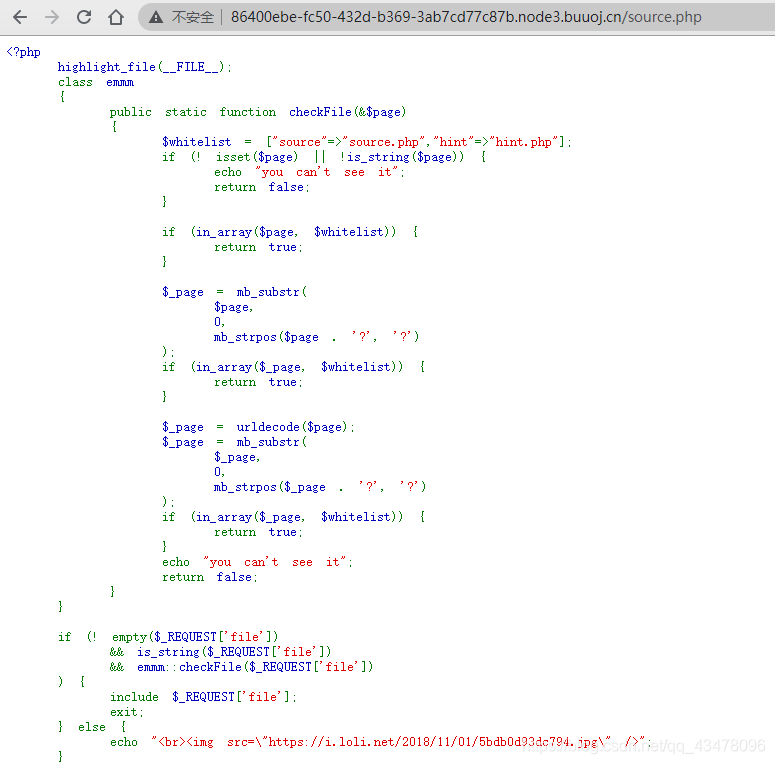This screenshot has width=775, height=764.
Task: Click "mb_strpos($page . '?', '?')" line
Action: [x=316, y=337]
